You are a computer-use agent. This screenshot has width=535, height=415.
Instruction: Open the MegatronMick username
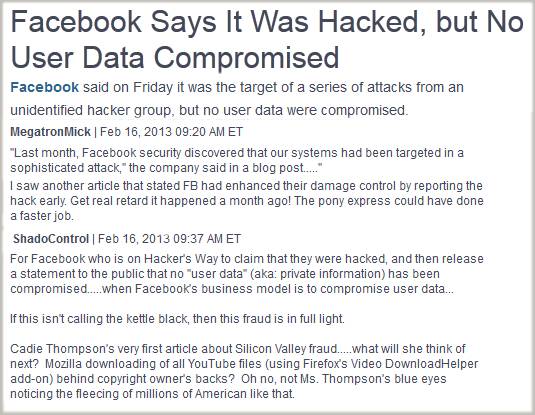[x=50, y=132]
